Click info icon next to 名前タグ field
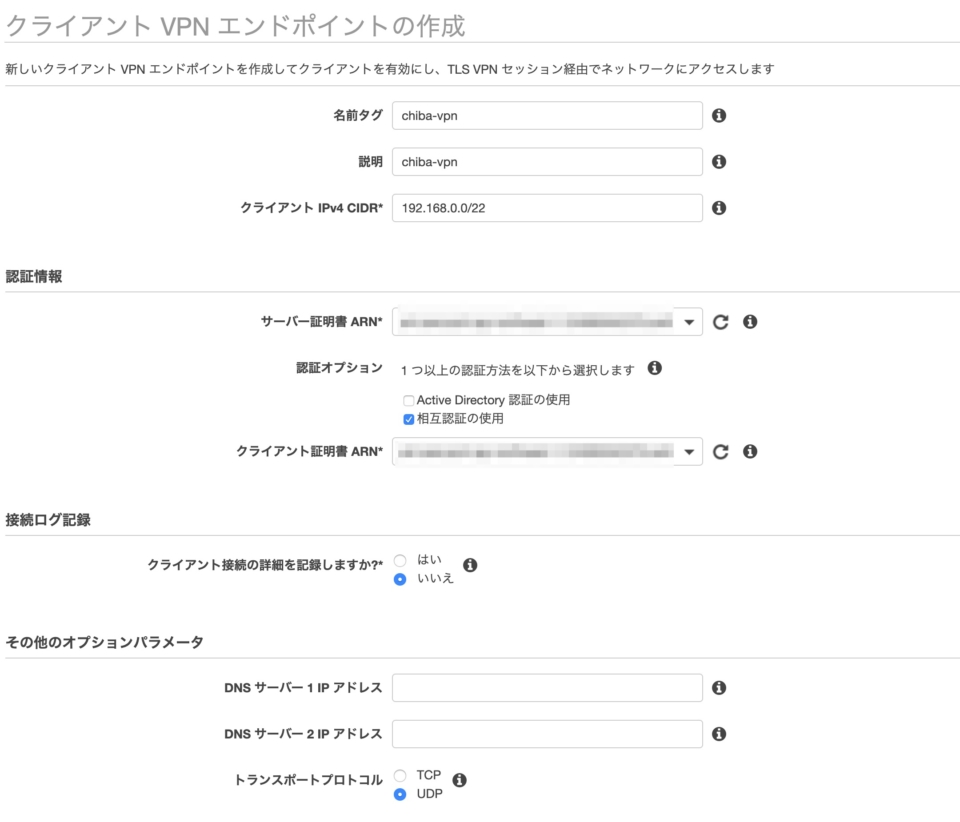Image resolution: width=960 pixels, height=822 pixels. (x=719, y=115)
